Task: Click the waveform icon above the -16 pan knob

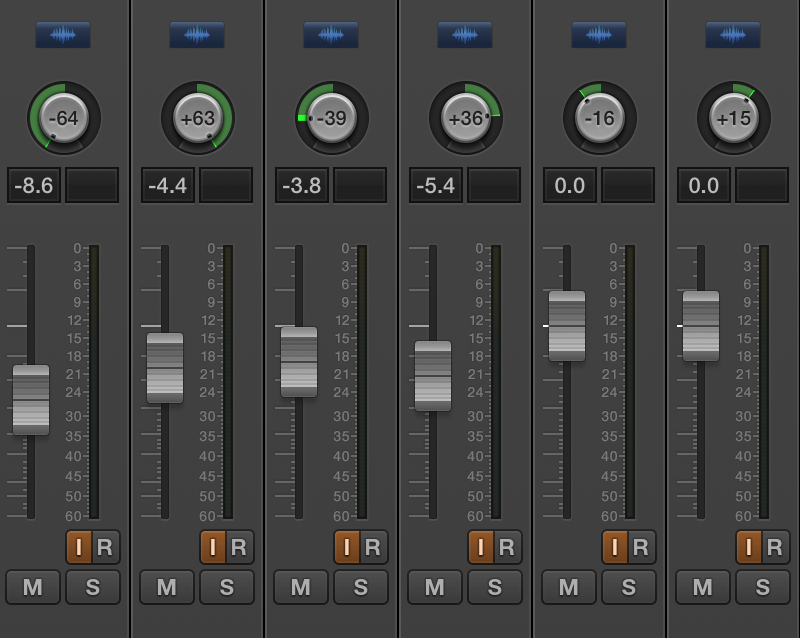Action: pyautogui.click(x=599, y=35)
